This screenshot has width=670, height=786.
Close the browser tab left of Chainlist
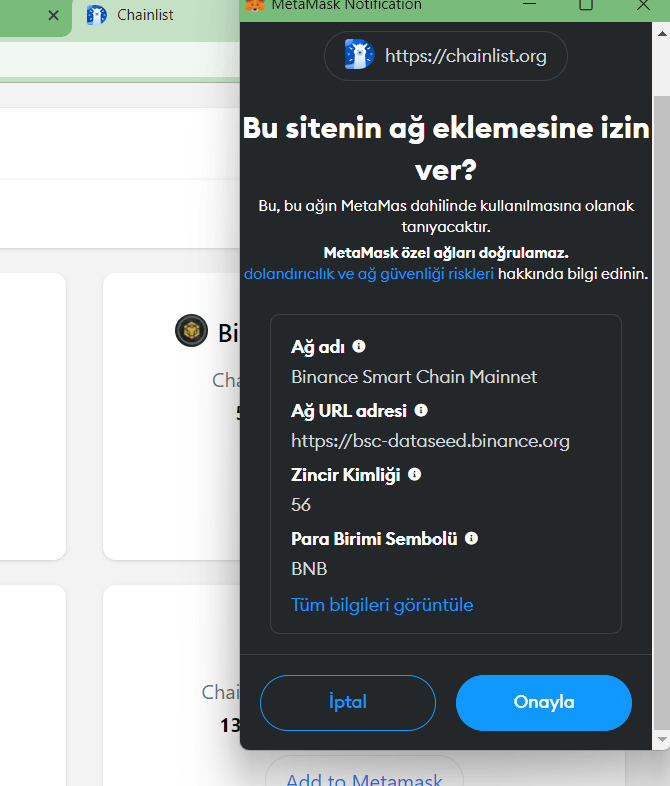54,15
